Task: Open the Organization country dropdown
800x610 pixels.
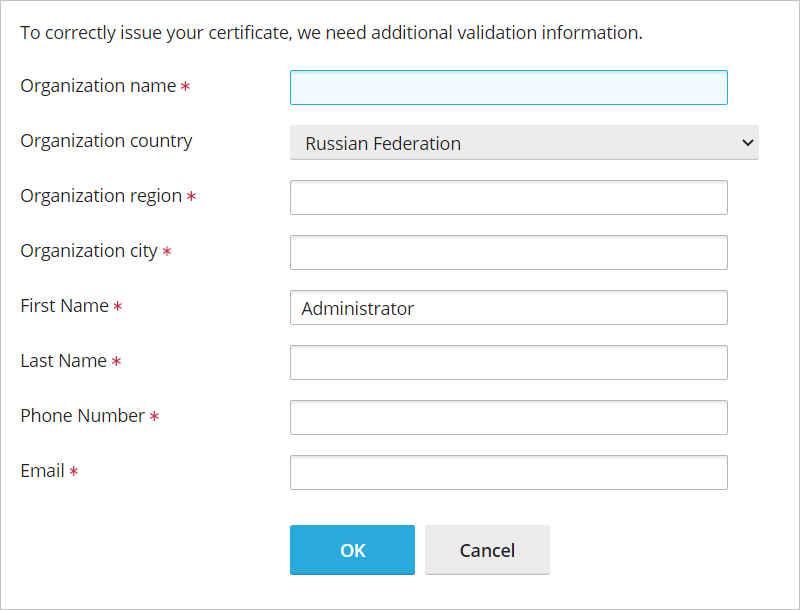Action: tap(524, 143)
